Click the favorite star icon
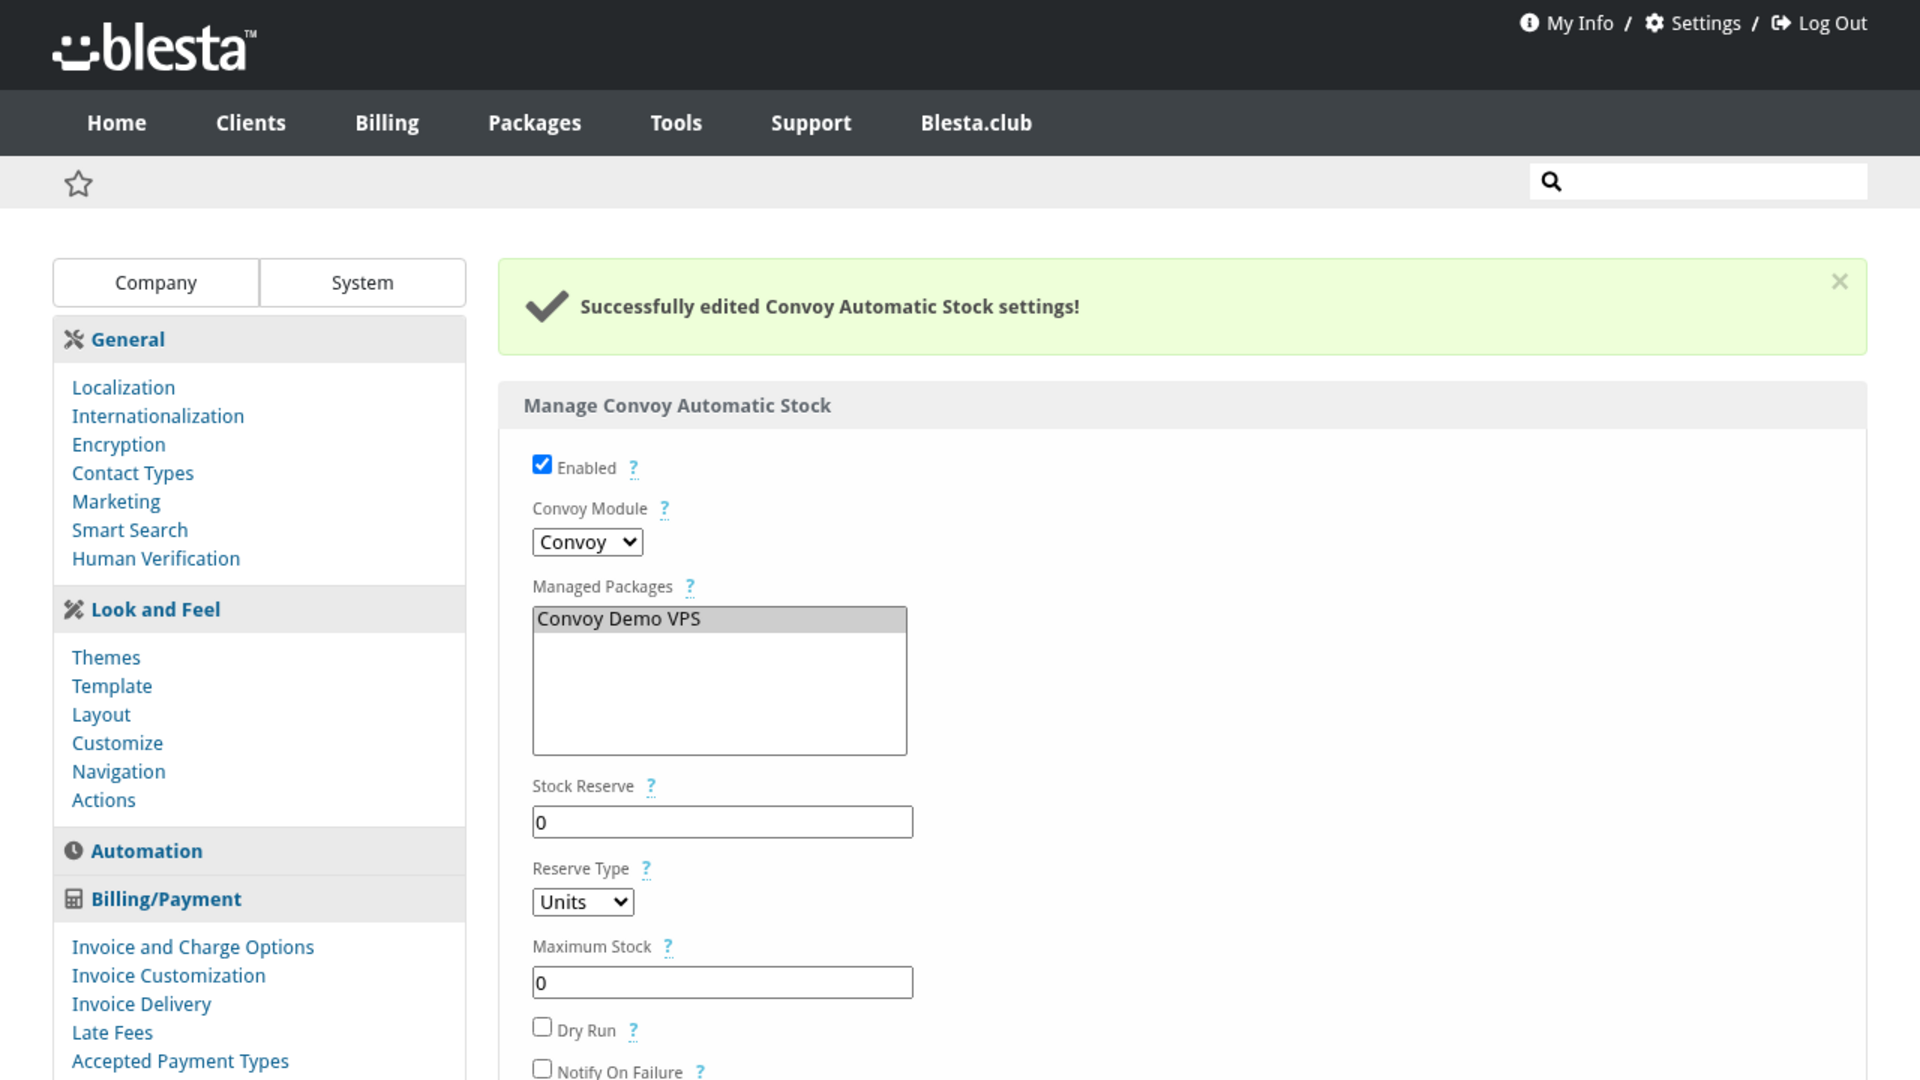Viewport: 1920px width, 1080px height. (78, 183)
